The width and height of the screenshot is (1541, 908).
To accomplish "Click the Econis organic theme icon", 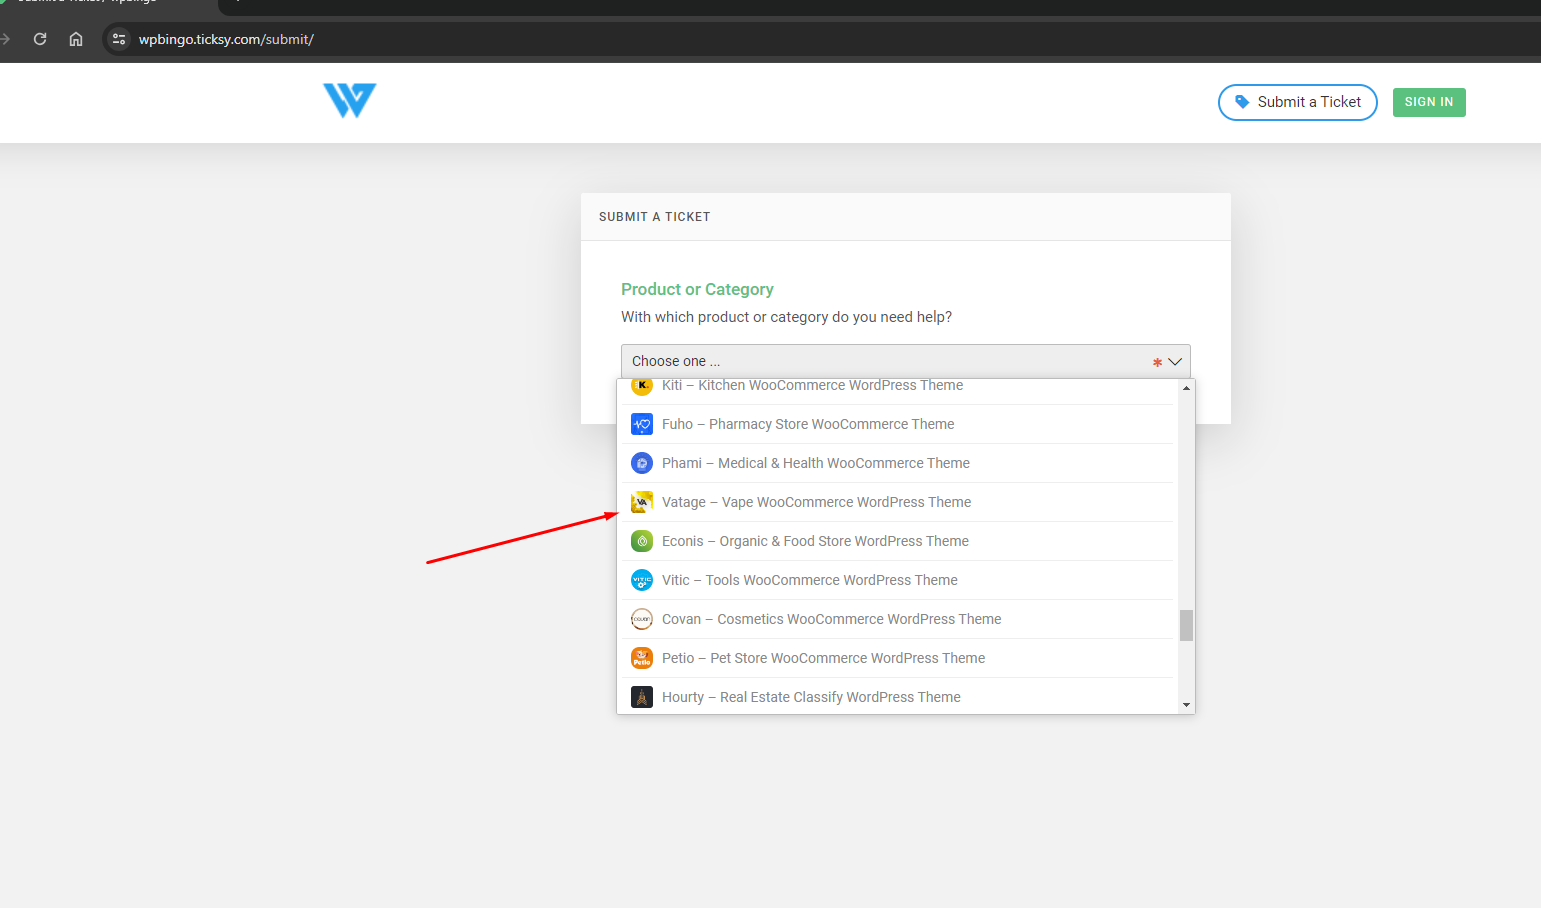I will click(x=642, y=541).
